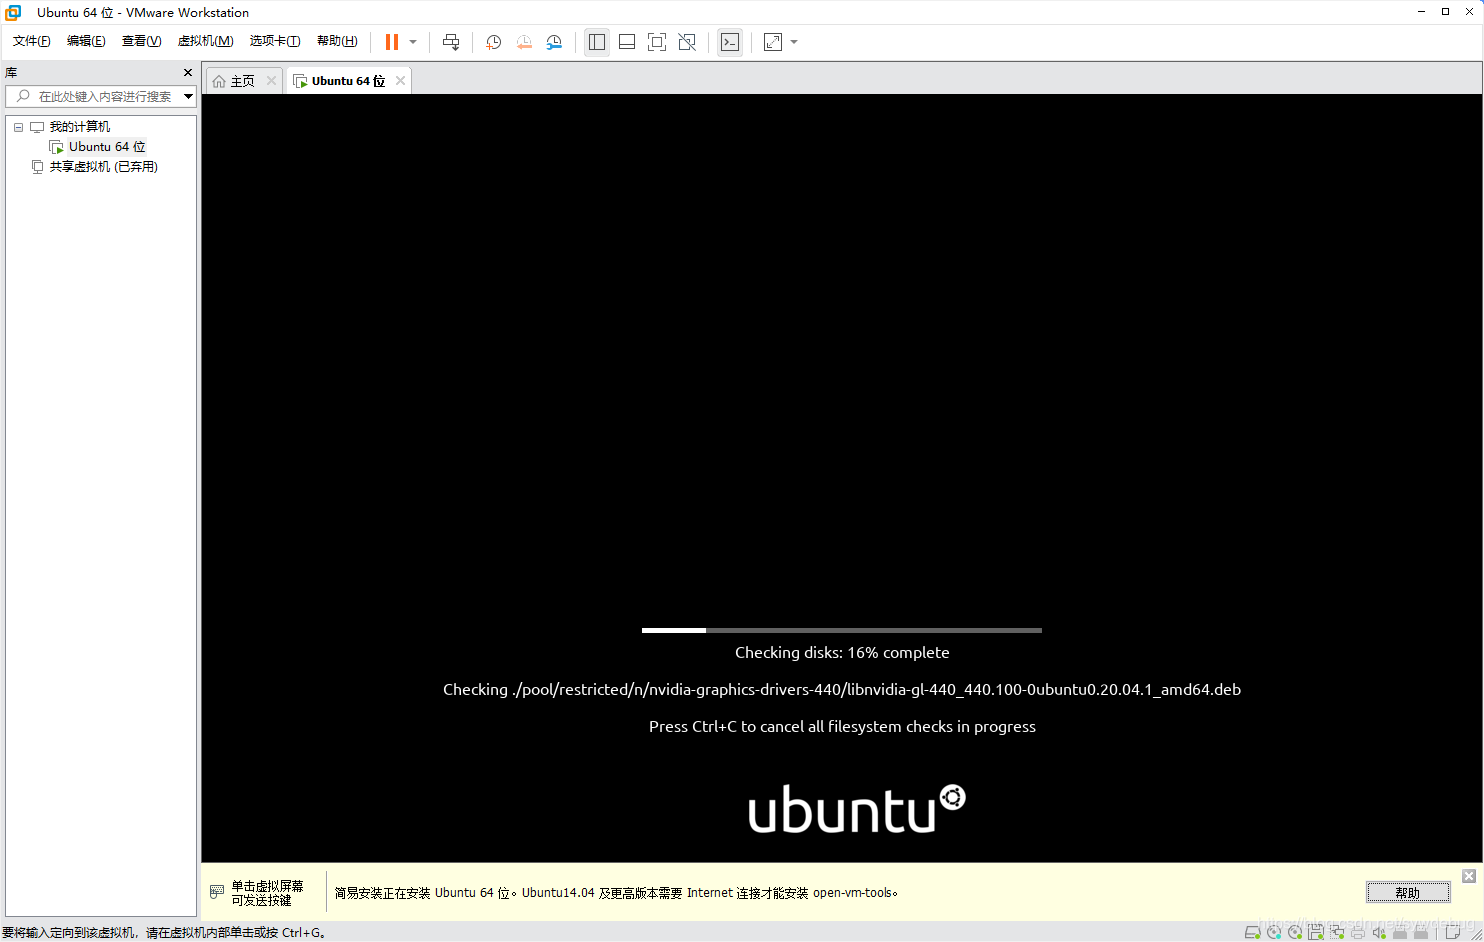Toggle the thumbnail bar view
The width and height of the screenshot is (1484, 942).
pyautogui.click(x=627, y=42)
